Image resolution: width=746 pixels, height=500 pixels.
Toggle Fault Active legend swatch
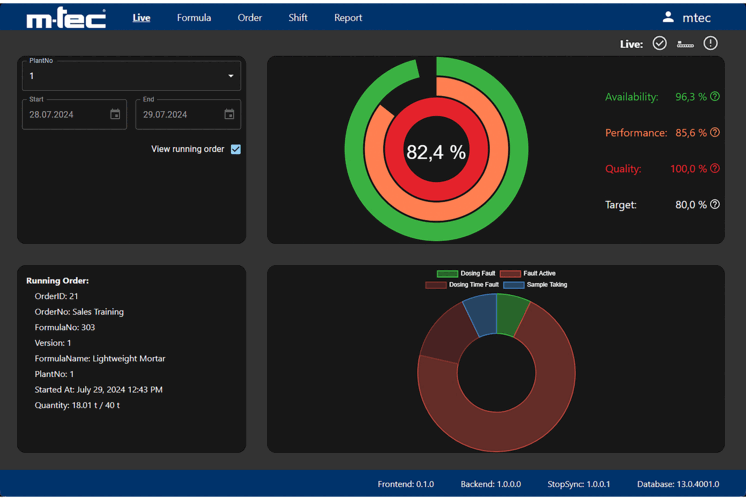pyautogui.click(x=510, y=273)
